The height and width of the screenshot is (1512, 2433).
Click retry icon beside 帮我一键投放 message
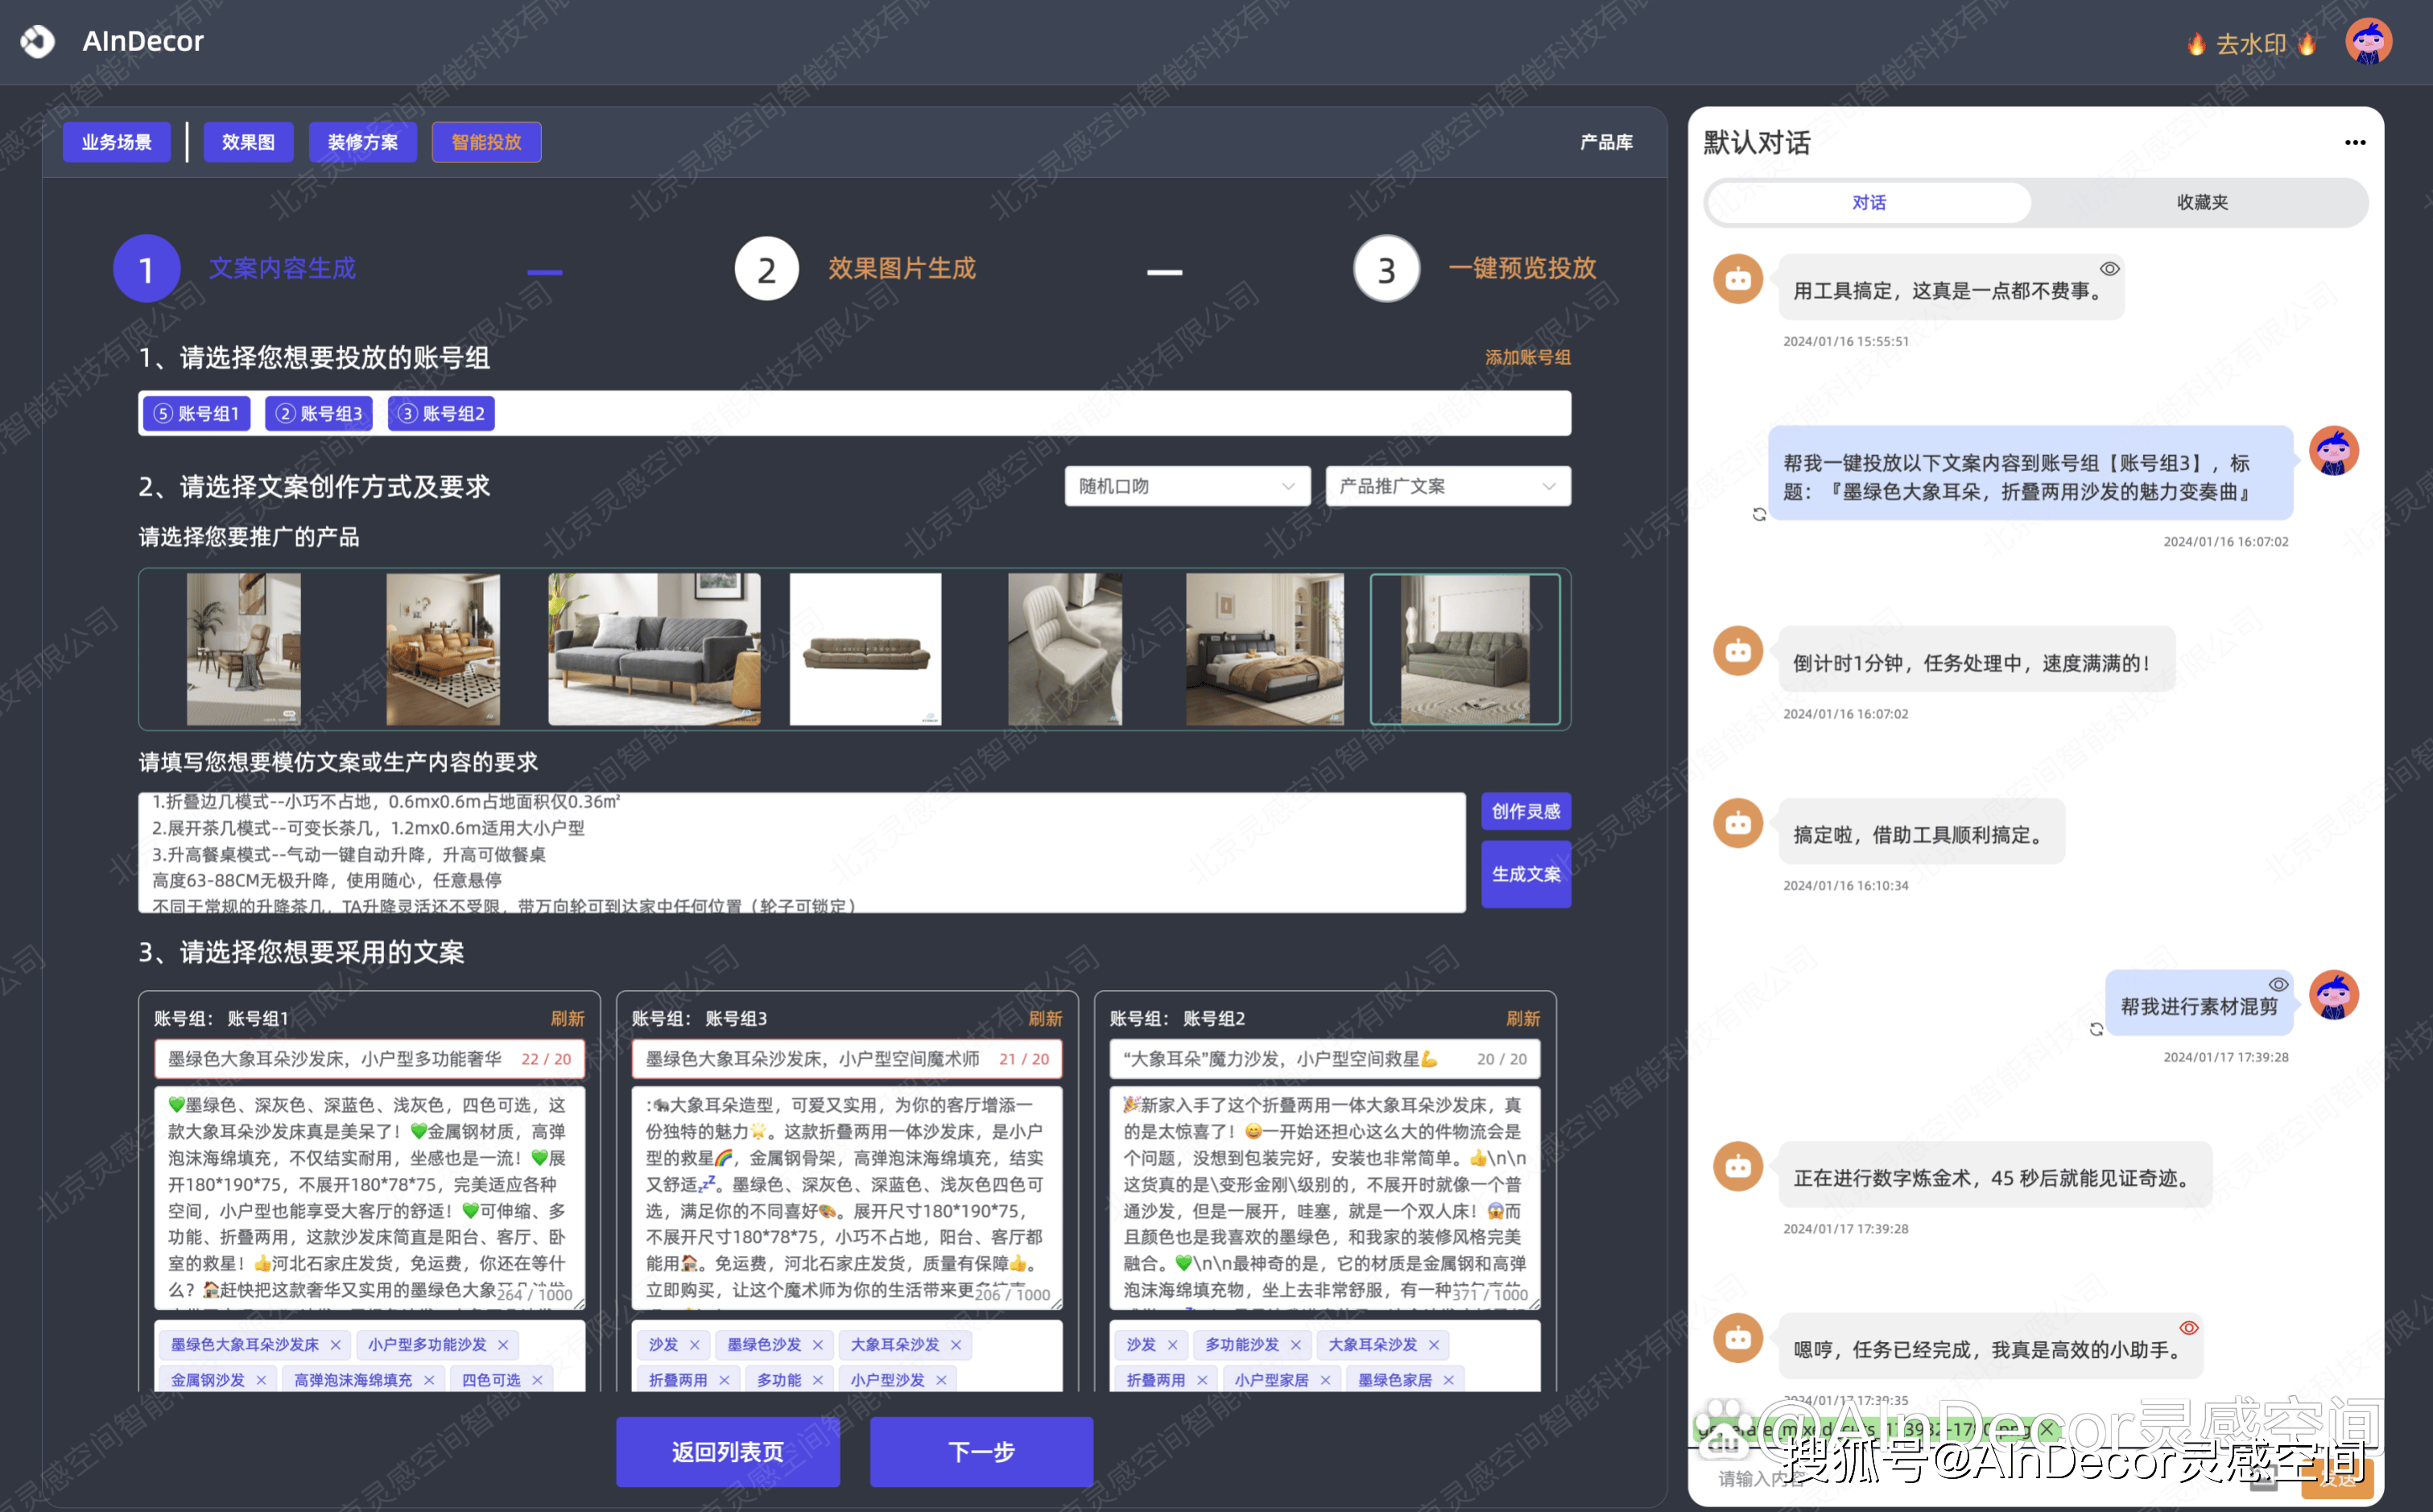1759,515
